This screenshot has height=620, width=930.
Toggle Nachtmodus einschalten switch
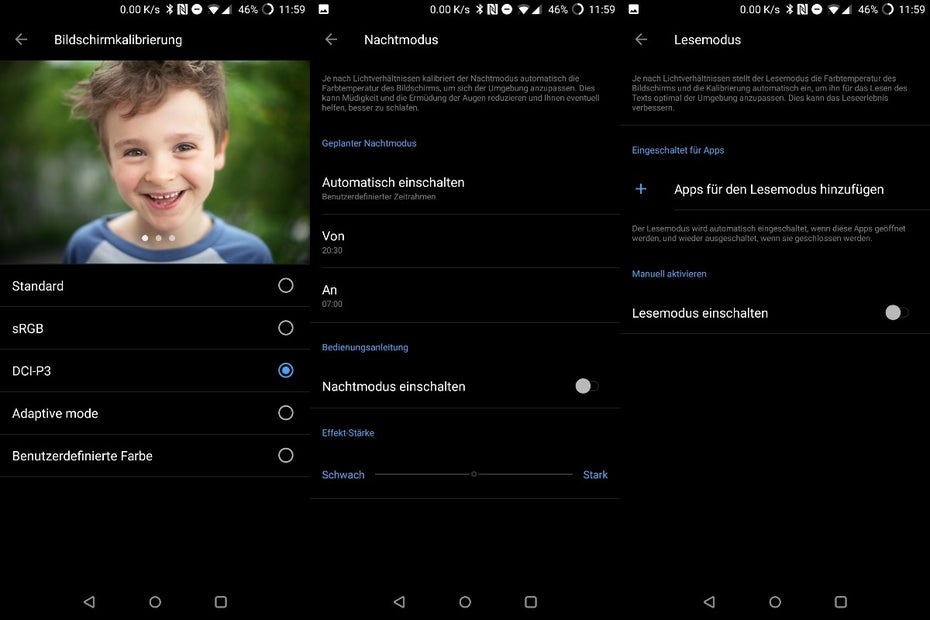(x=587, y=386)
